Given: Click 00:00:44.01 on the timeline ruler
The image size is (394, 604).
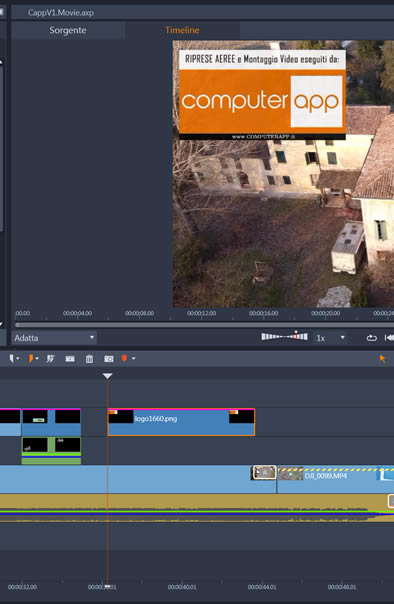Looking at the screenshot, I should tap(262, 587).
